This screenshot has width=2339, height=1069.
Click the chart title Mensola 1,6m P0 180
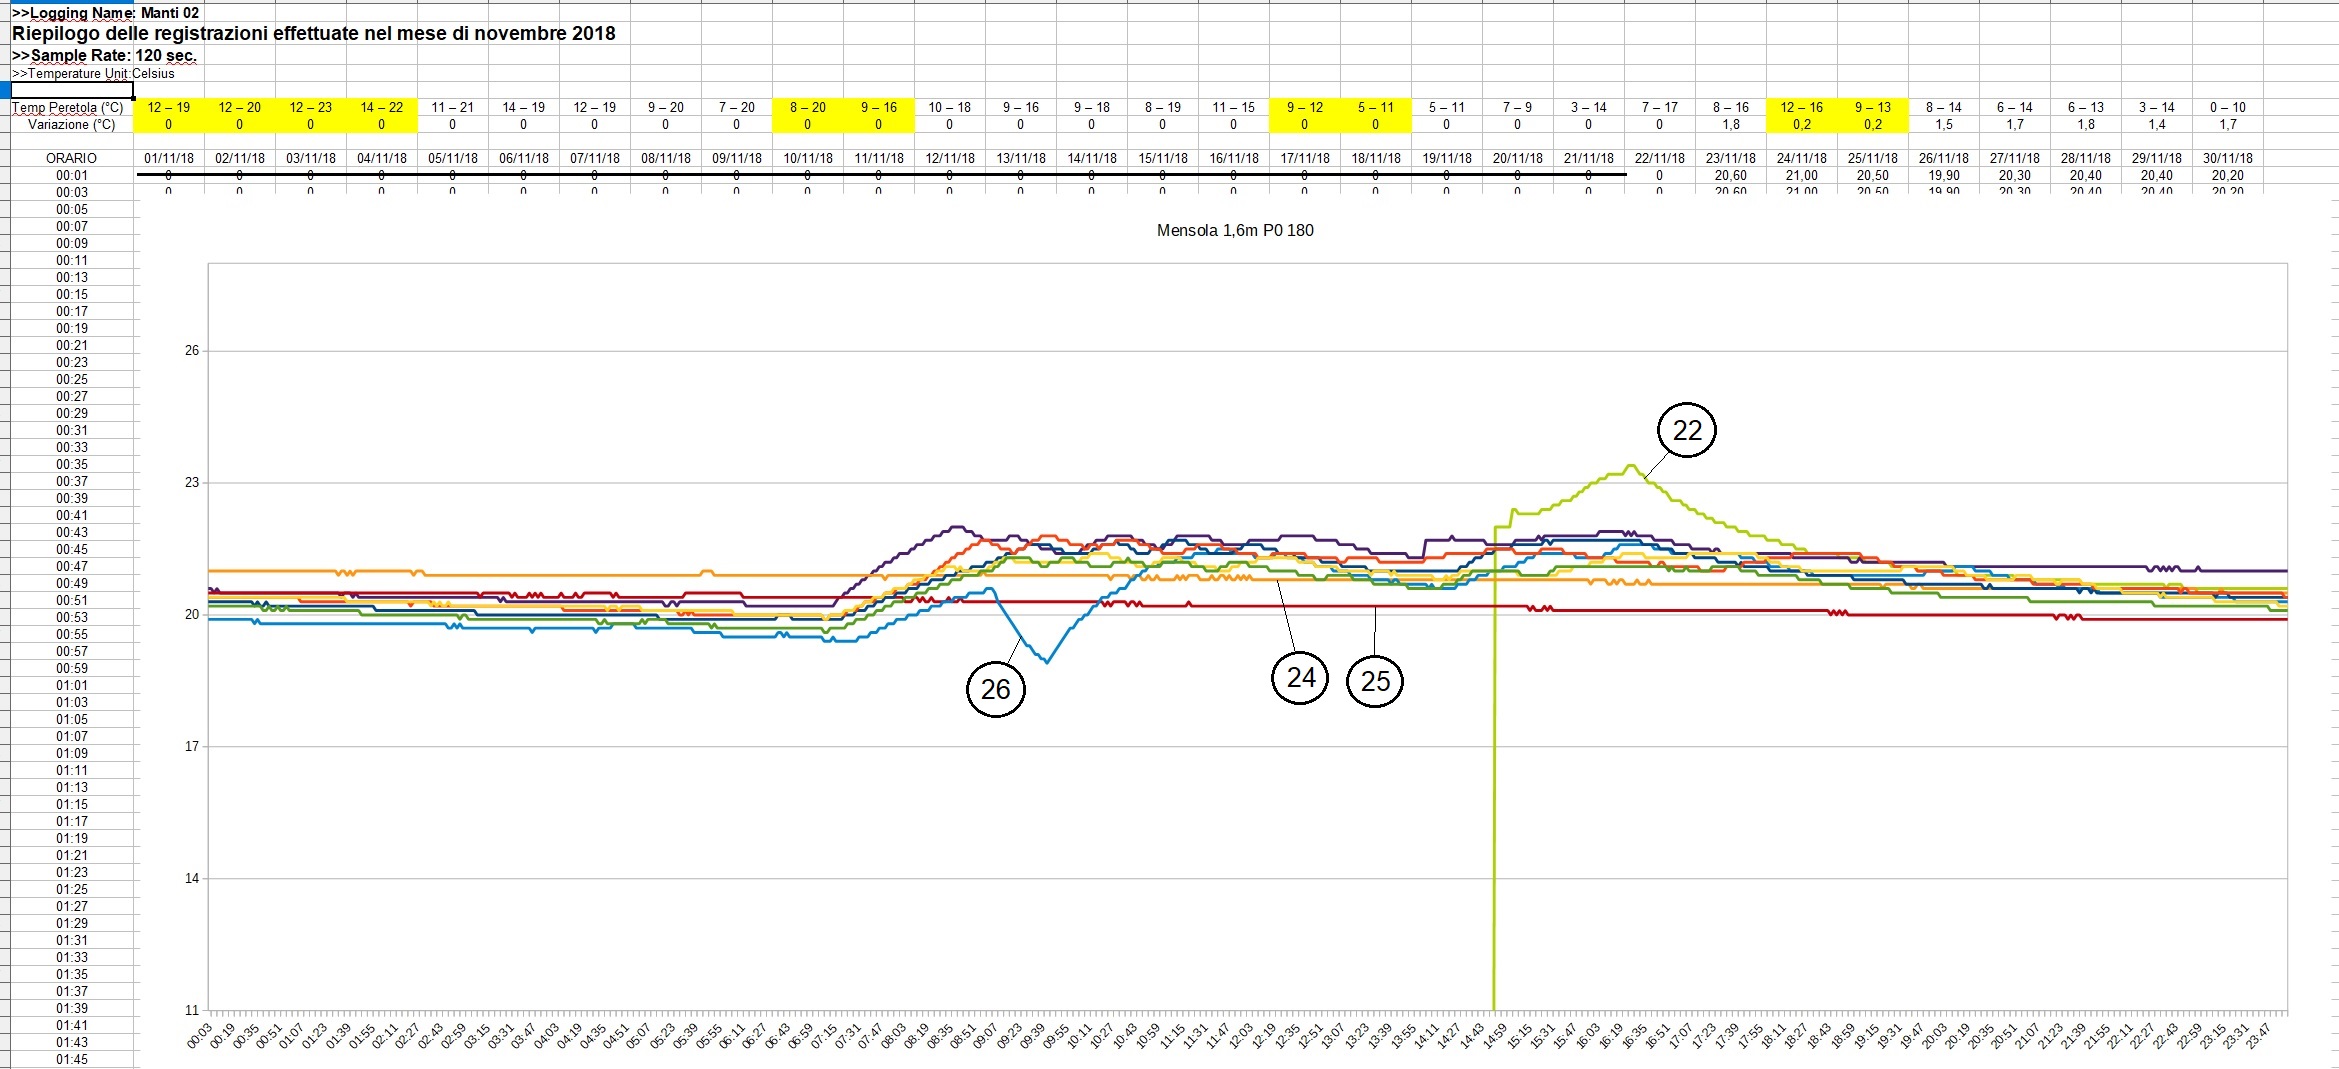(1234, 230)
